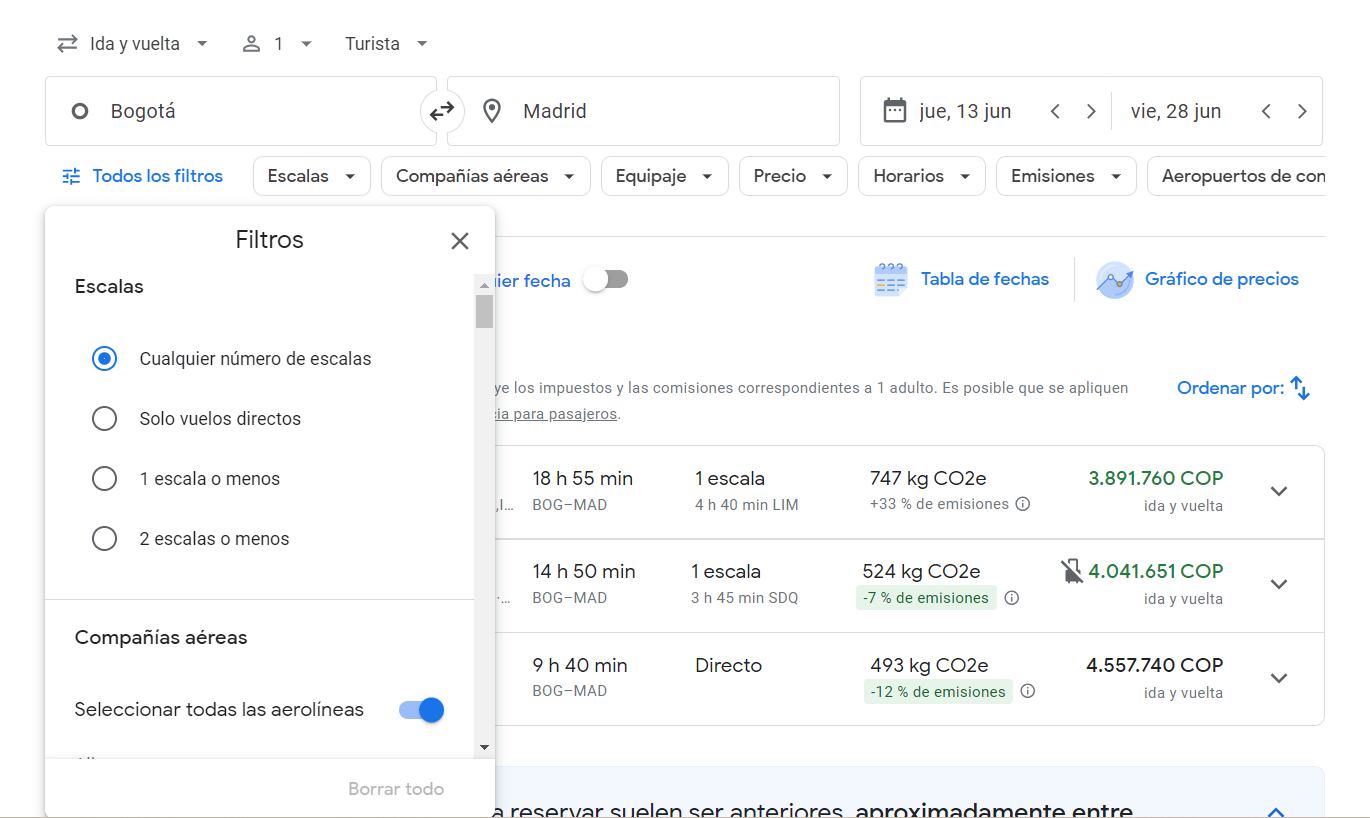This screenshot has height=818, width=1370.
Task: Go to next departure date
Action: [1091, 111]
